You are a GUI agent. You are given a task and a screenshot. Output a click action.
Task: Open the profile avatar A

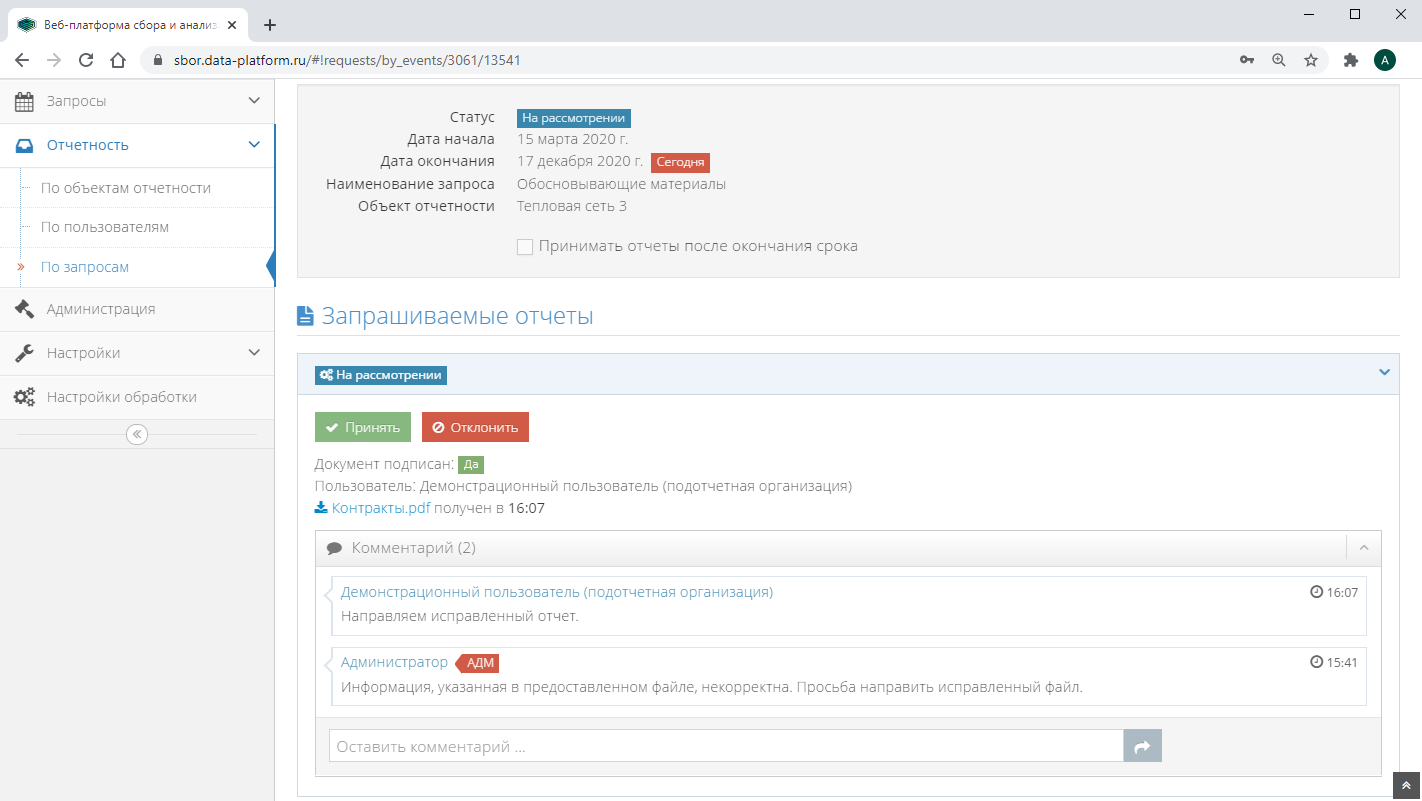[x=1384, y=60]
